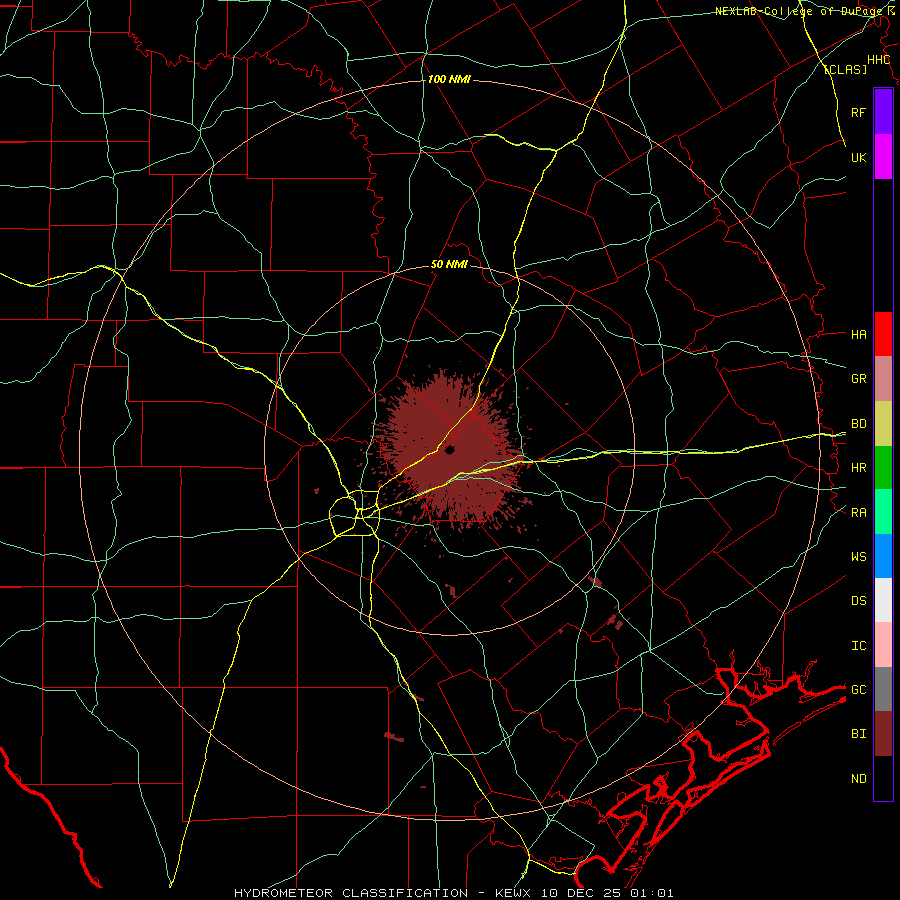Image resolution: width=900 pixels, height=900 pixels.
Task: Click the RA legend label
Action: click(859, 512)
